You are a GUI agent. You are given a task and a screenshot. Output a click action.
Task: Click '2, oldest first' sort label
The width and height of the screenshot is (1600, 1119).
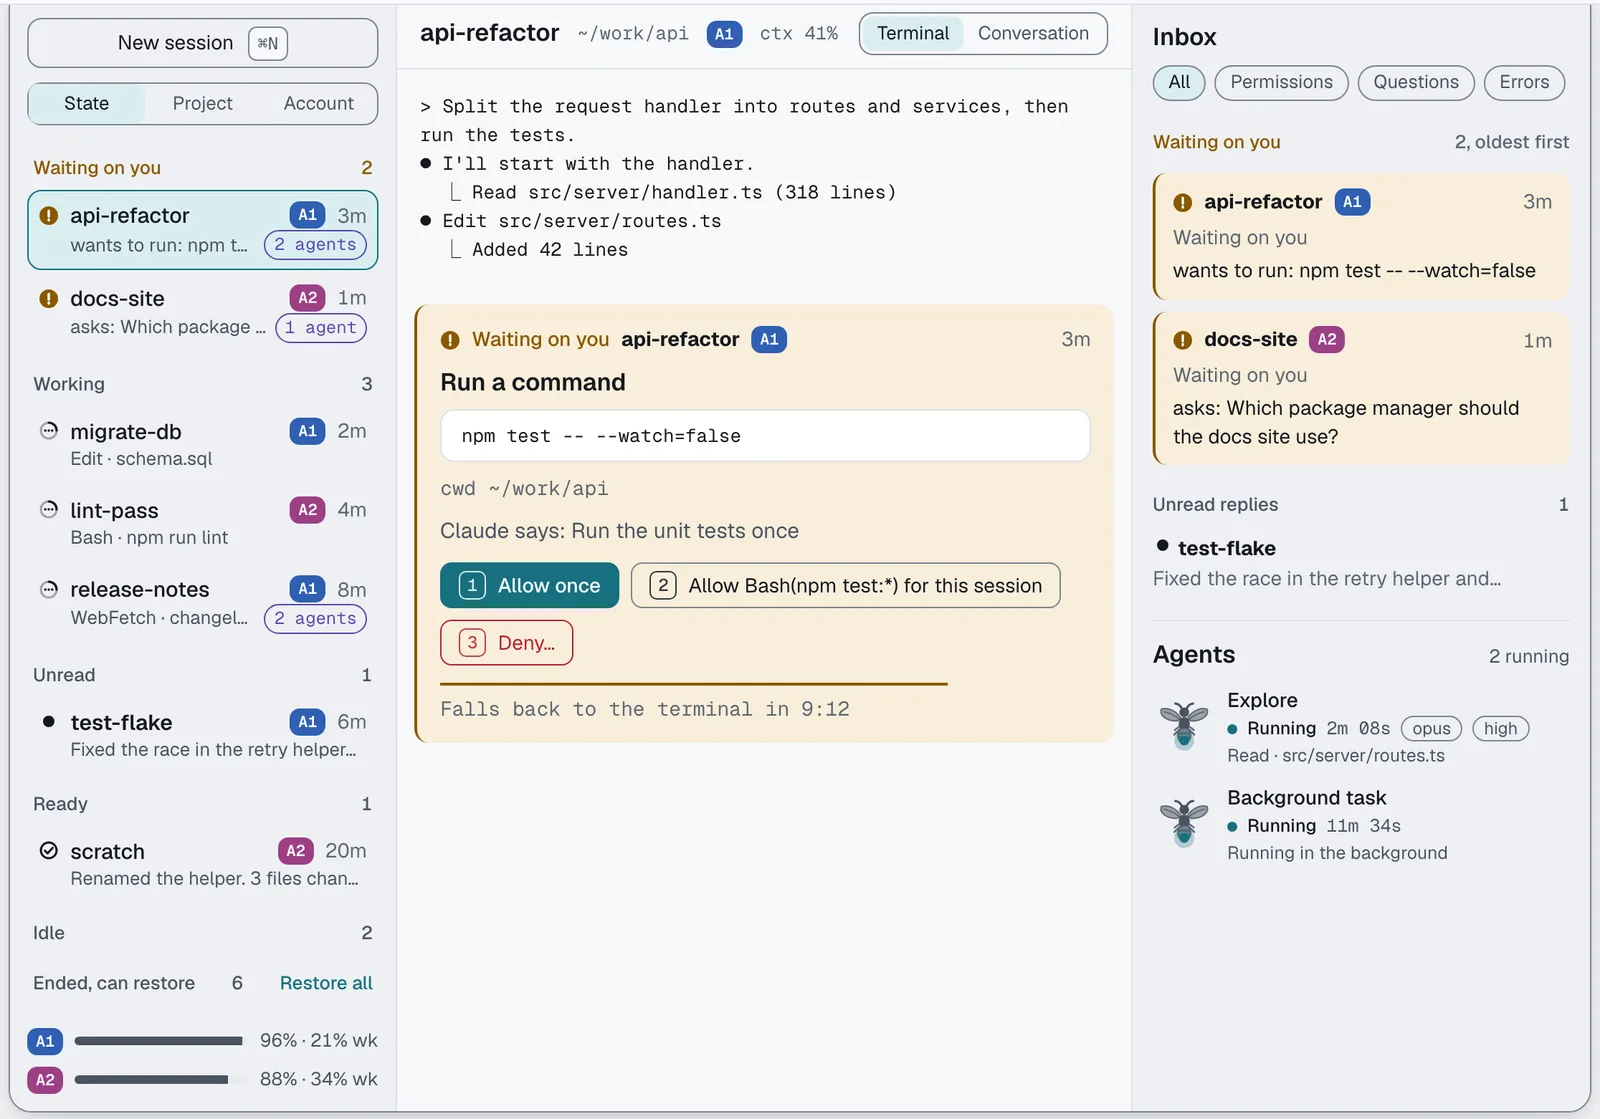coord(1511,142)
